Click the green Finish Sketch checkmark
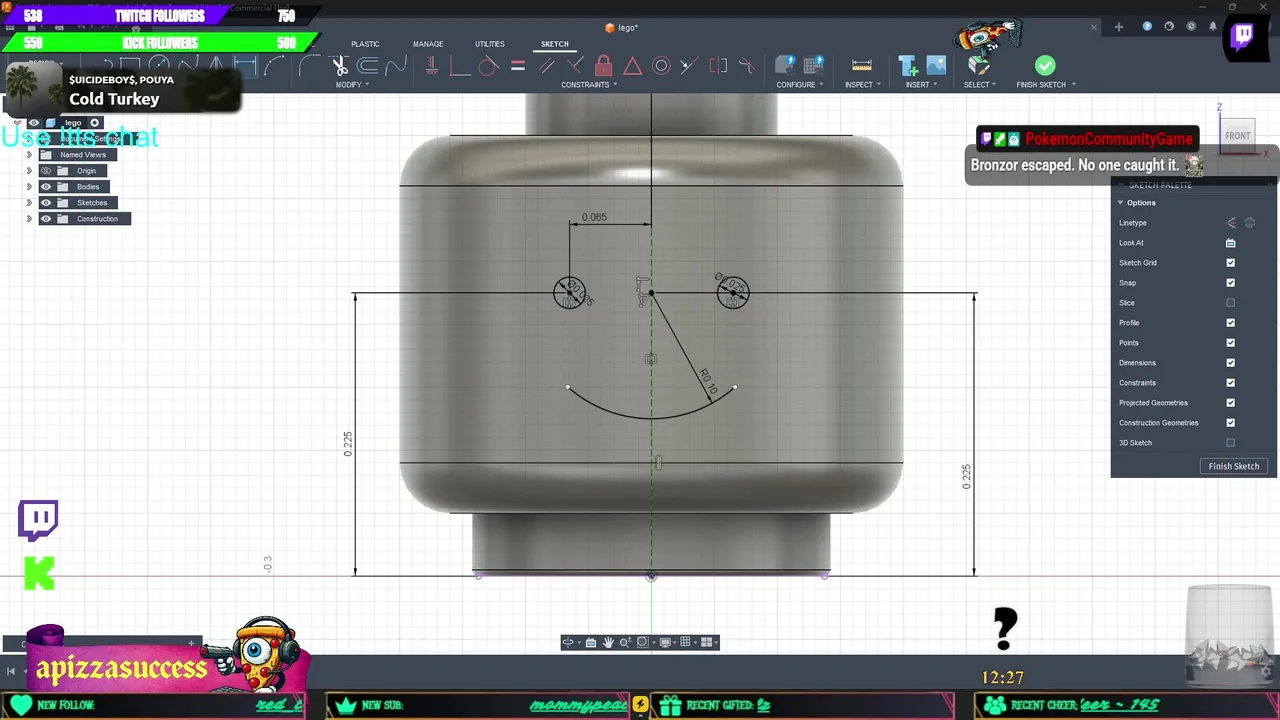This screenshot has width=1280, height=720. 1045,66
